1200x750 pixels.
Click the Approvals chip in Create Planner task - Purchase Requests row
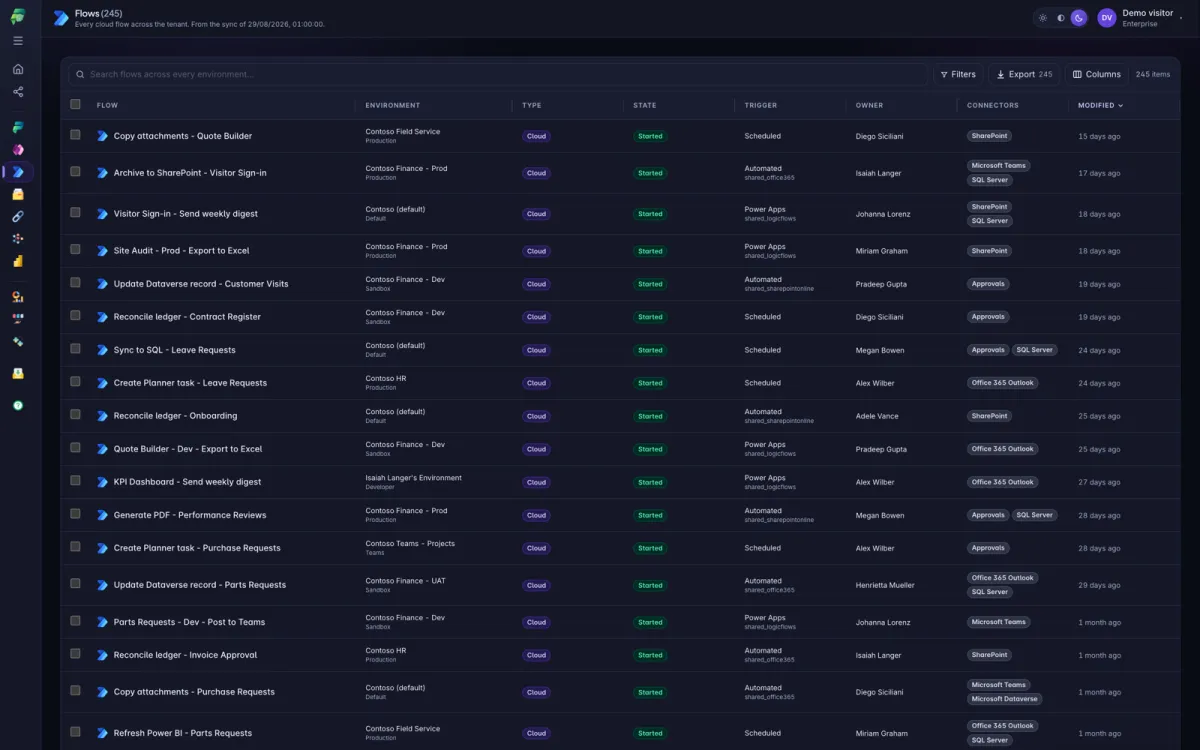[x=988, y=548]
